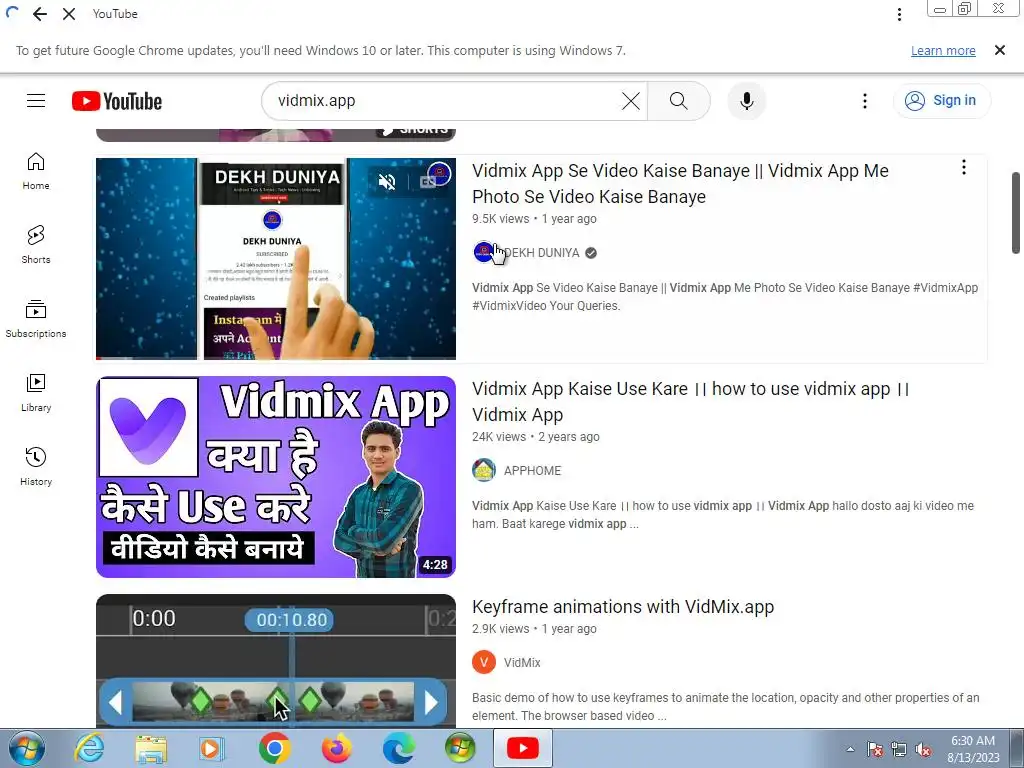Click the Sign in button
The height and width of the screenshot is (768, 1024).
coord(941,101)
